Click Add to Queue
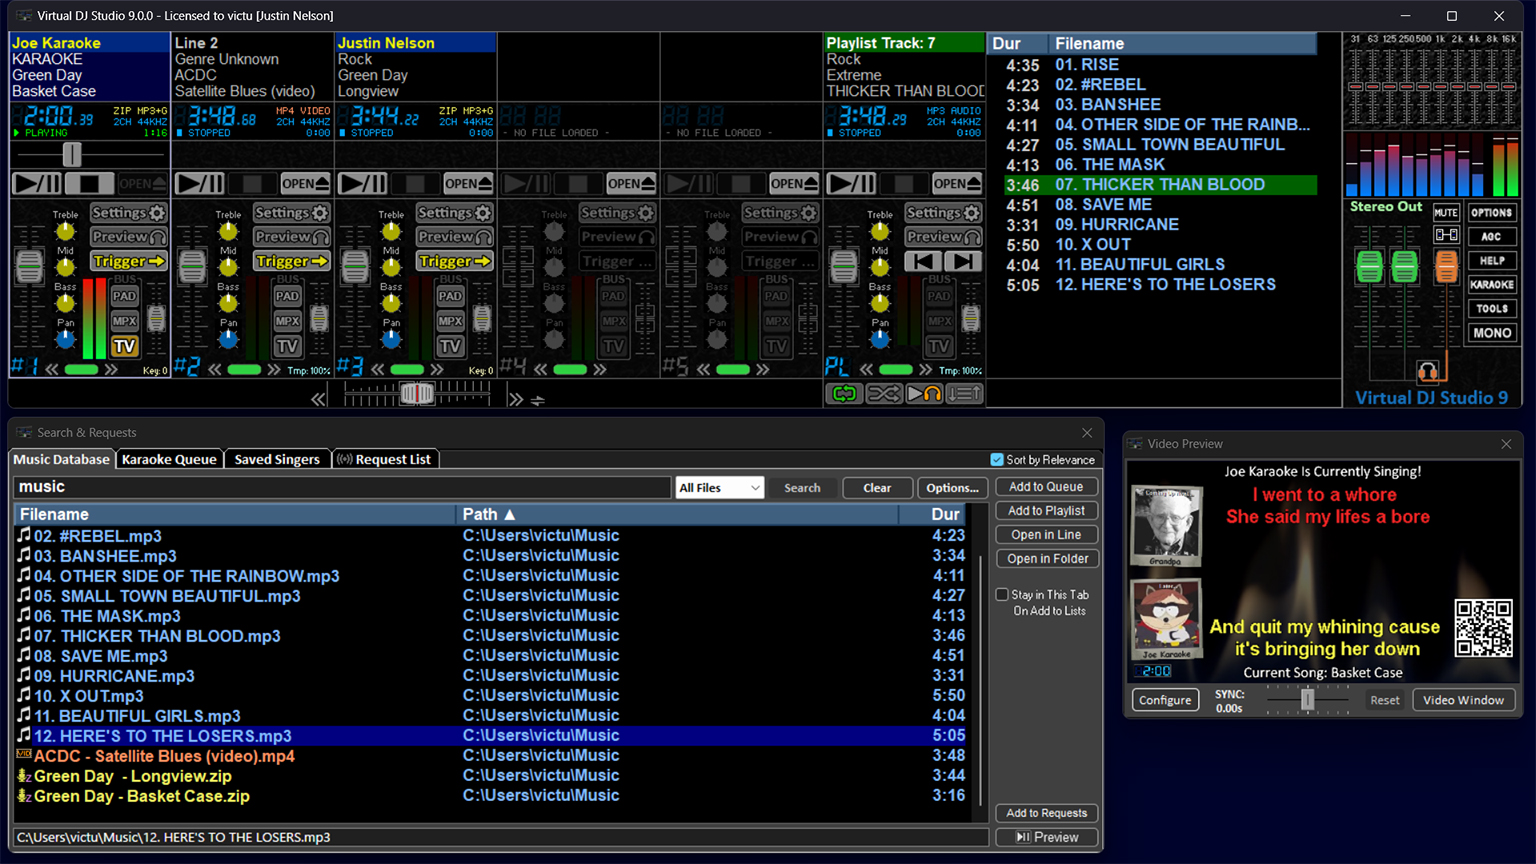Viewport: 1536px width, 864px height. point(1046,487)
